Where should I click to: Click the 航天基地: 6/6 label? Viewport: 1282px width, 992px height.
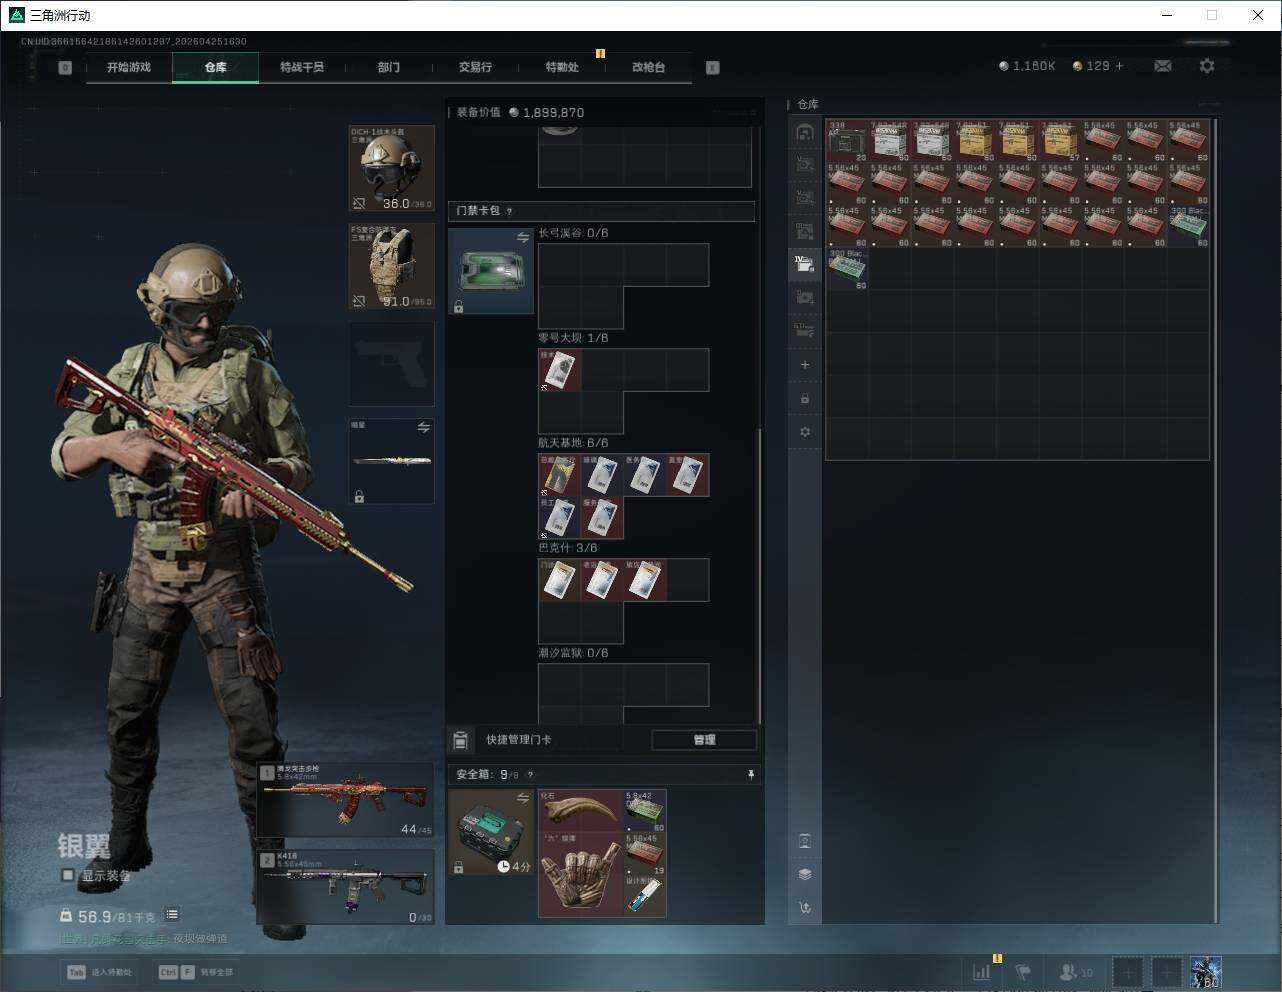point(573,443)
